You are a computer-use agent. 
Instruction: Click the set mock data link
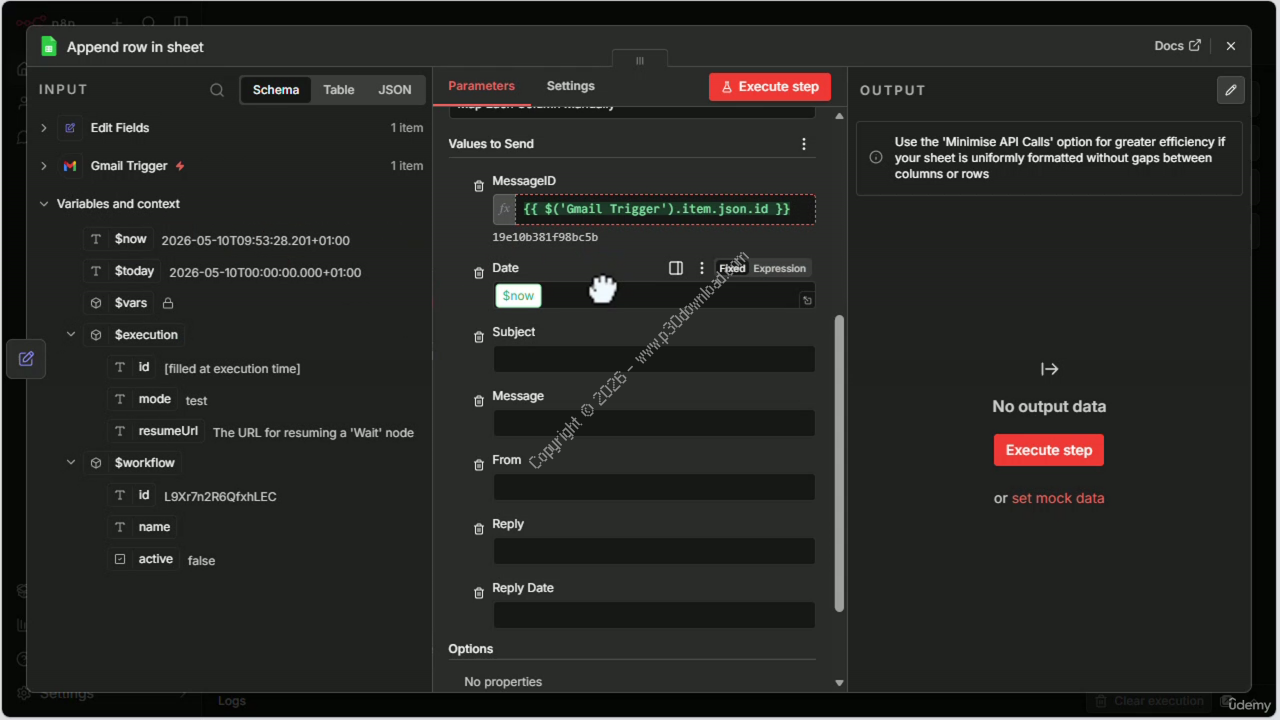click(x=1058, y=498)
